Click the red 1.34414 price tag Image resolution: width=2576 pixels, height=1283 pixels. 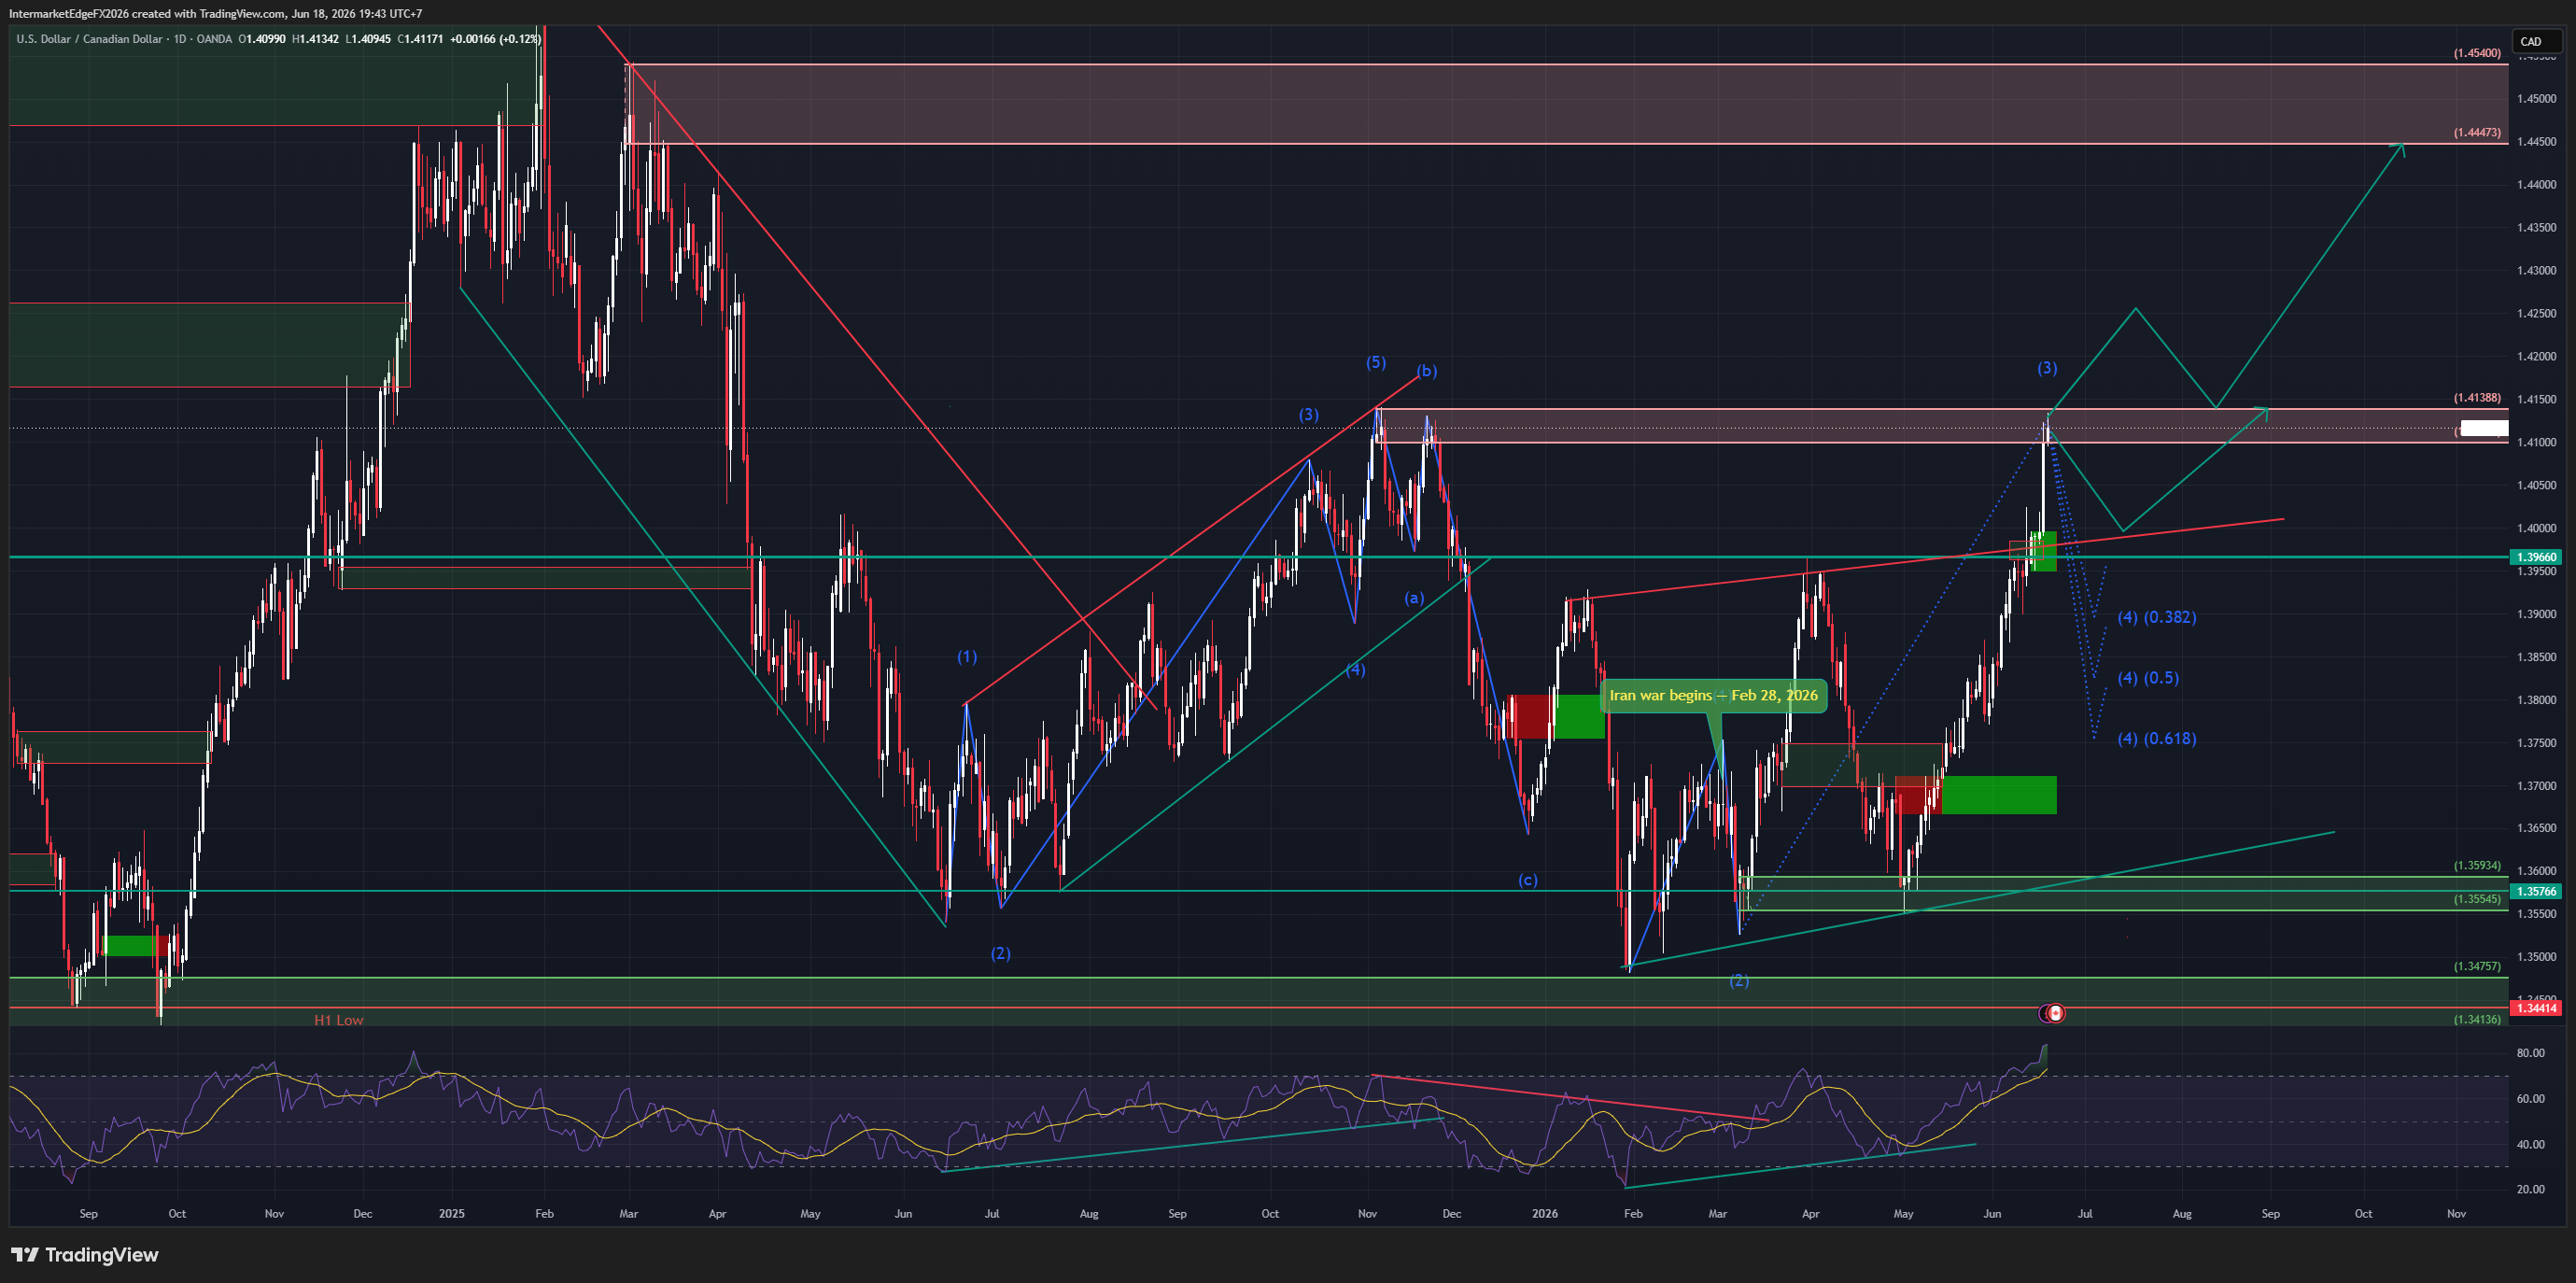pos(2536,1008)
